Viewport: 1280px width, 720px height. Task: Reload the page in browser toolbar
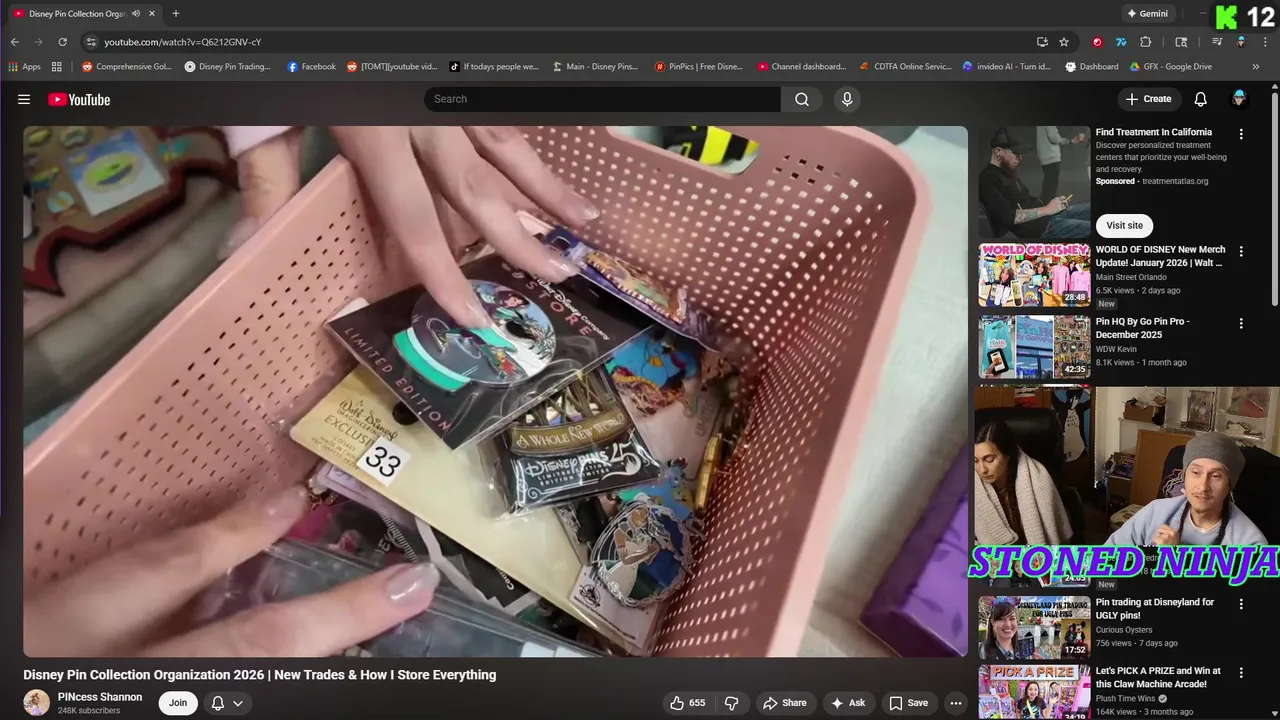click(x=62, y=42)
